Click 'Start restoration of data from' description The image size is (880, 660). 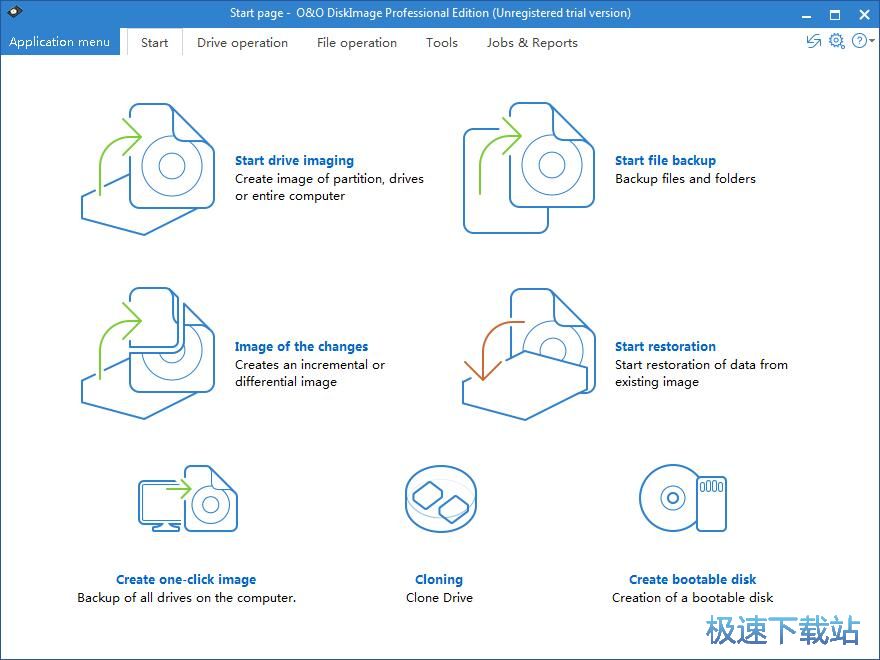point(701,364)
